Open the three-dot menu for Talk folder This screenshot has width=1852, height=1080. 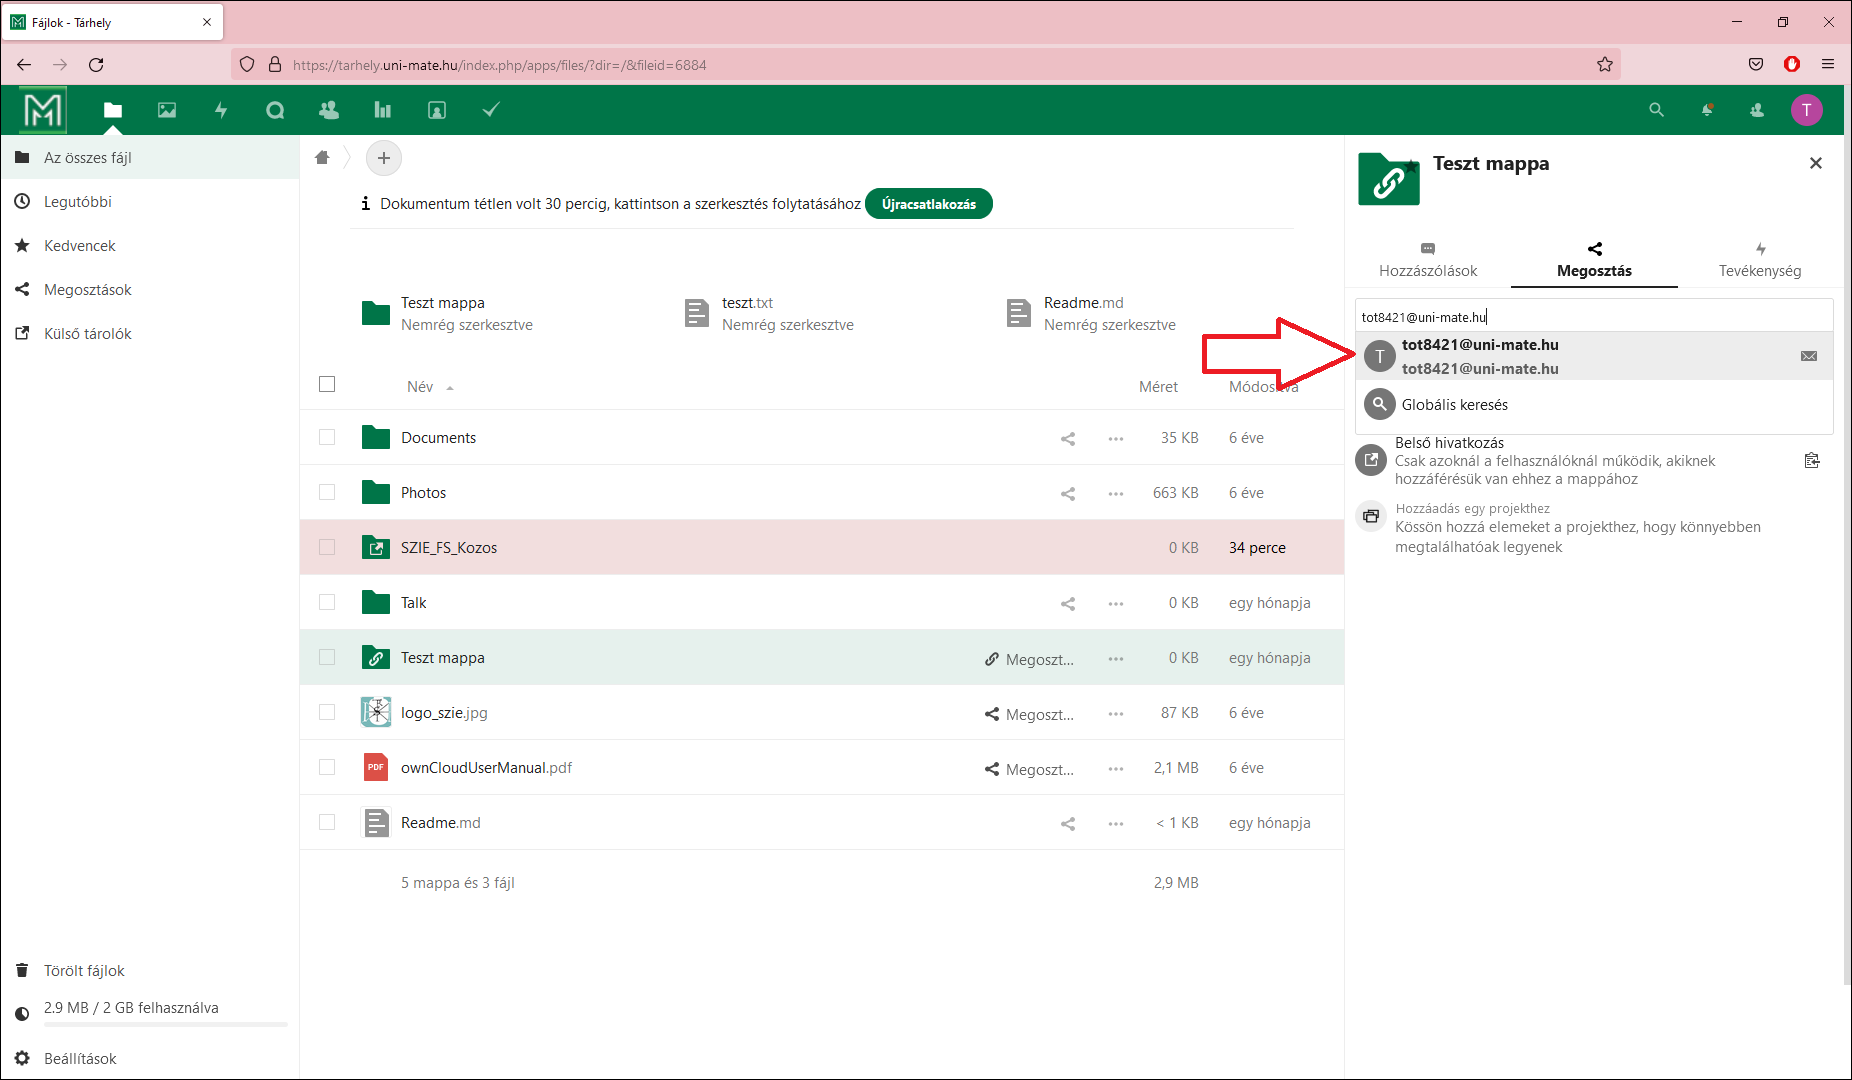click(1116, 603)
